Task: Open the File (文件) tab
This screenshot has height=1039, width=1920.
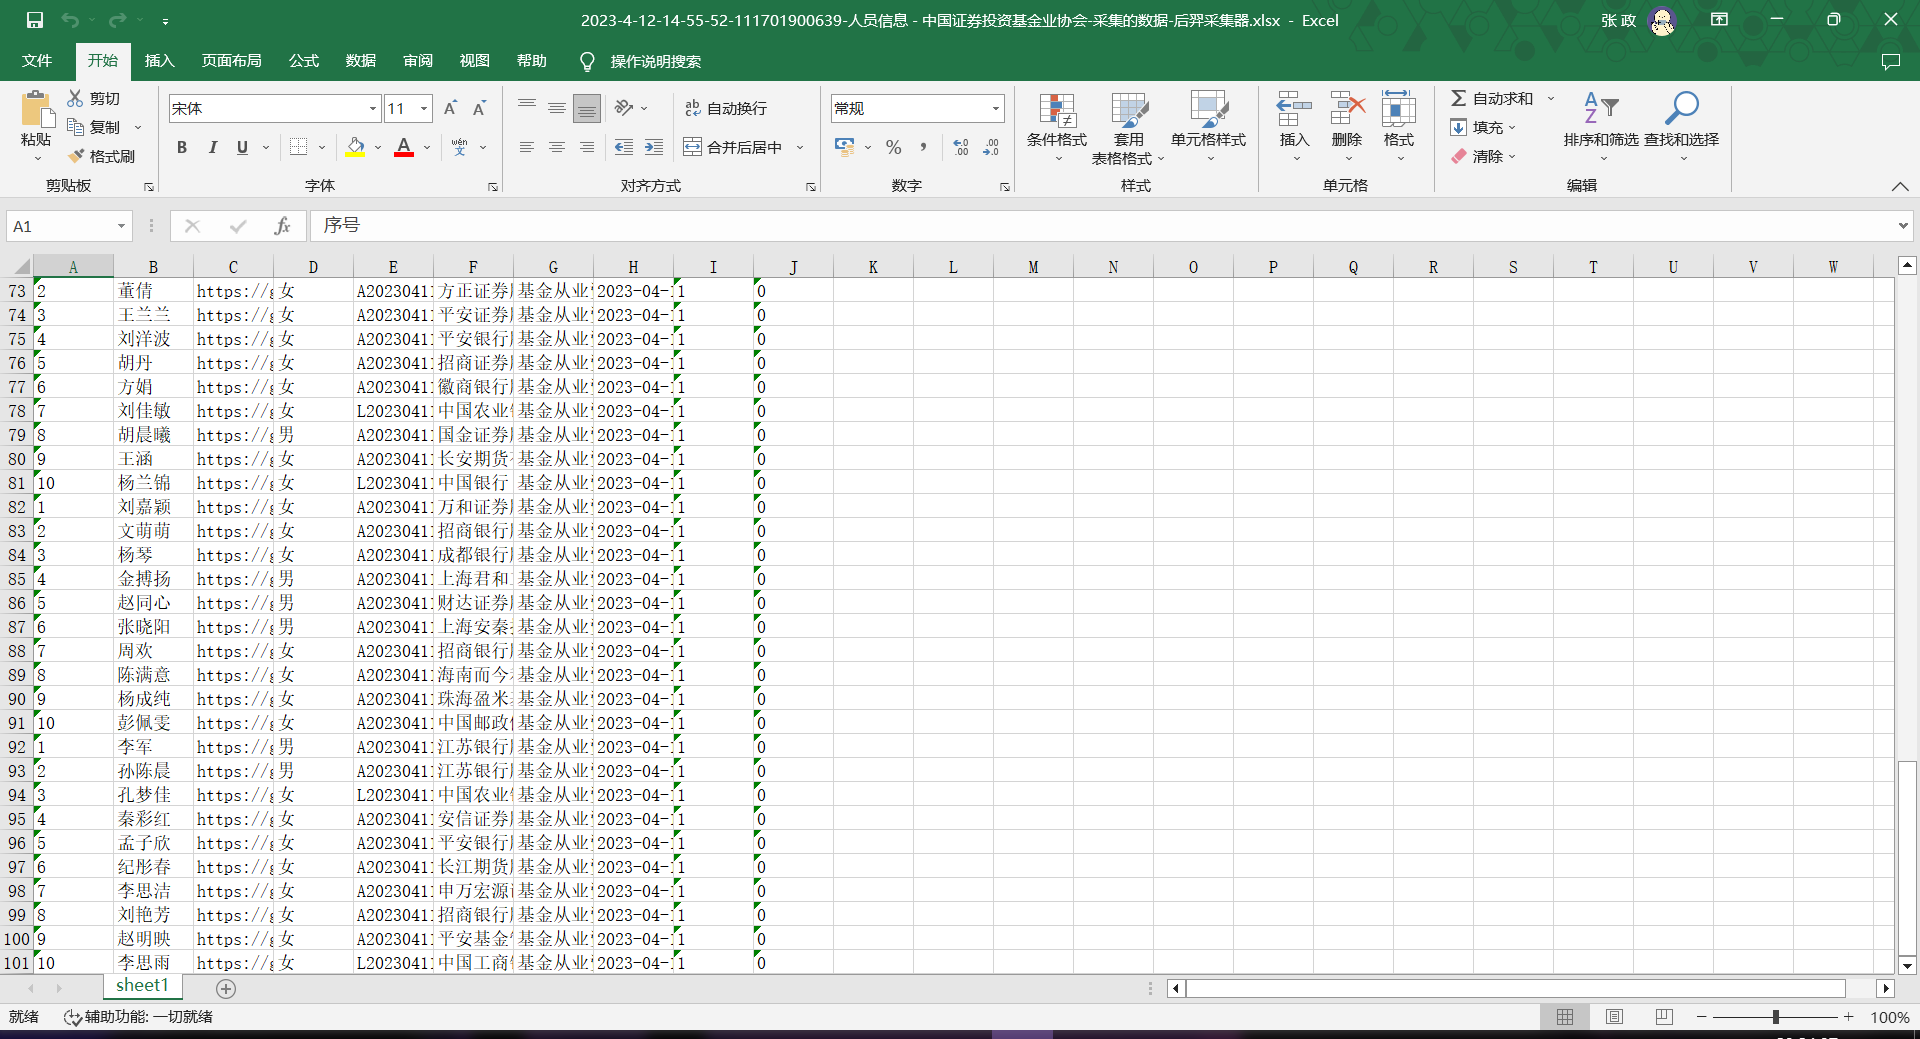Action: click(x=37, y=61)
